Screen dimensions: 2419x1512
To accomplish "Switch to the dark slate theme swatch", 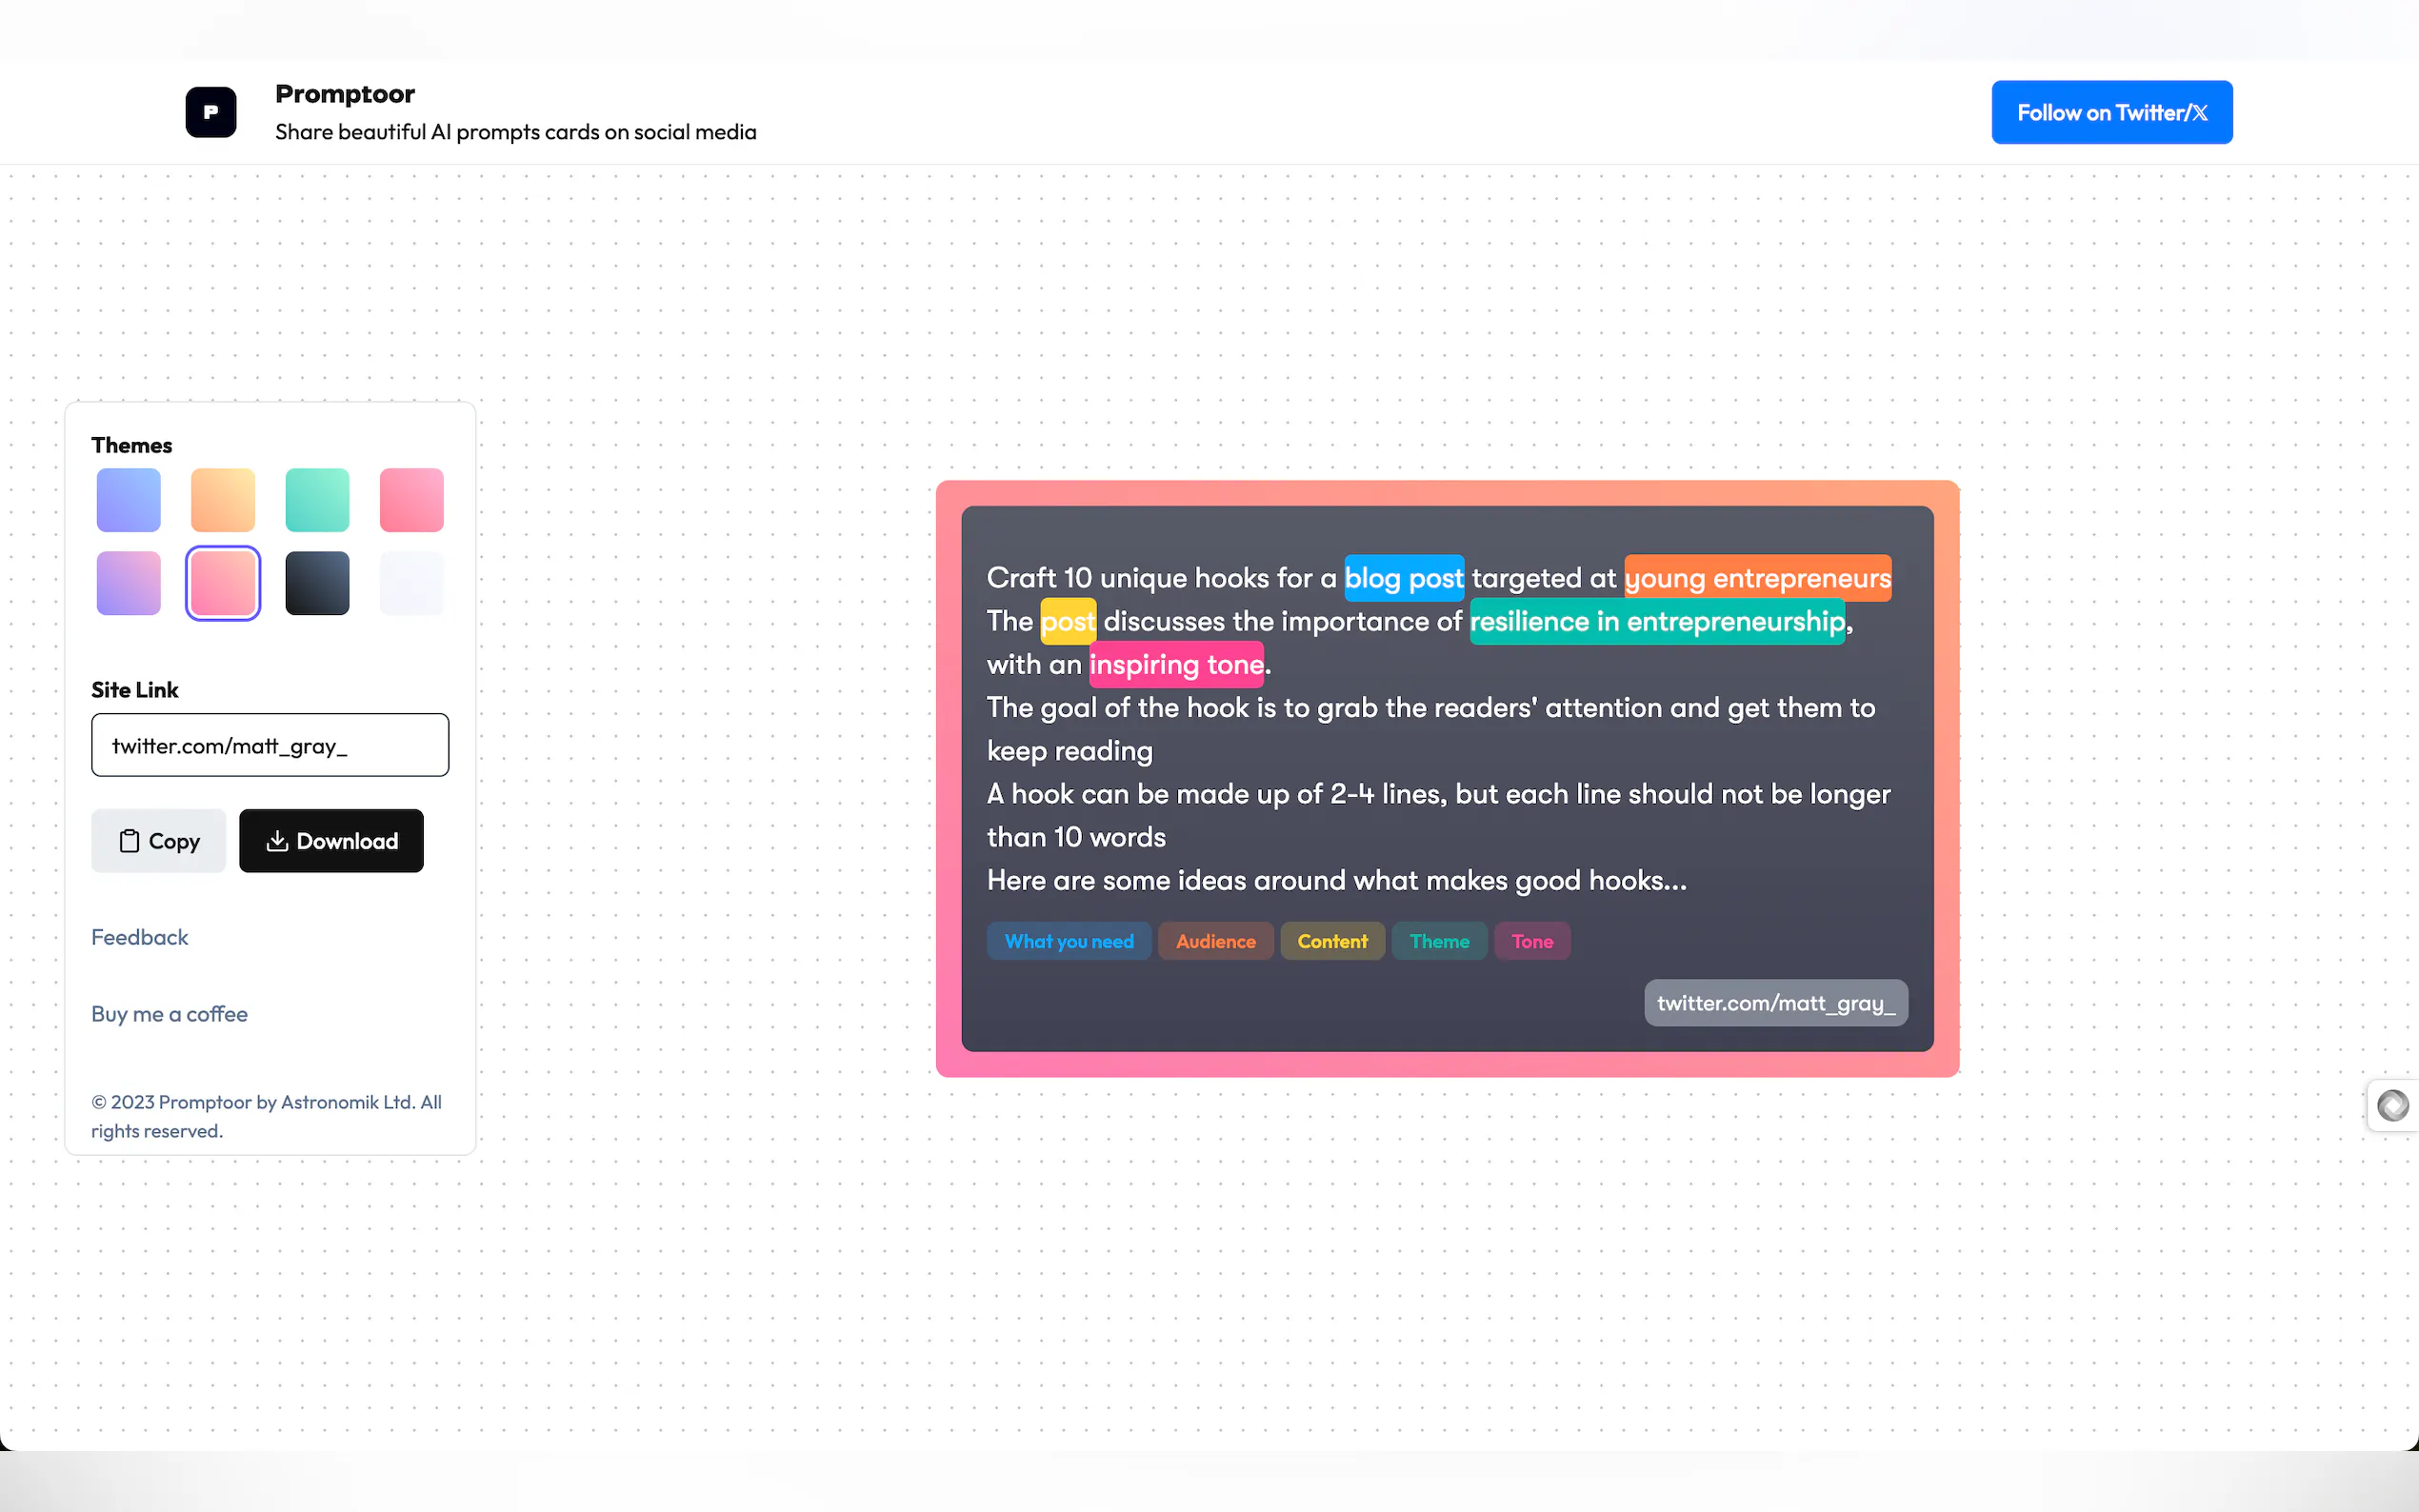I will [317, 583].
